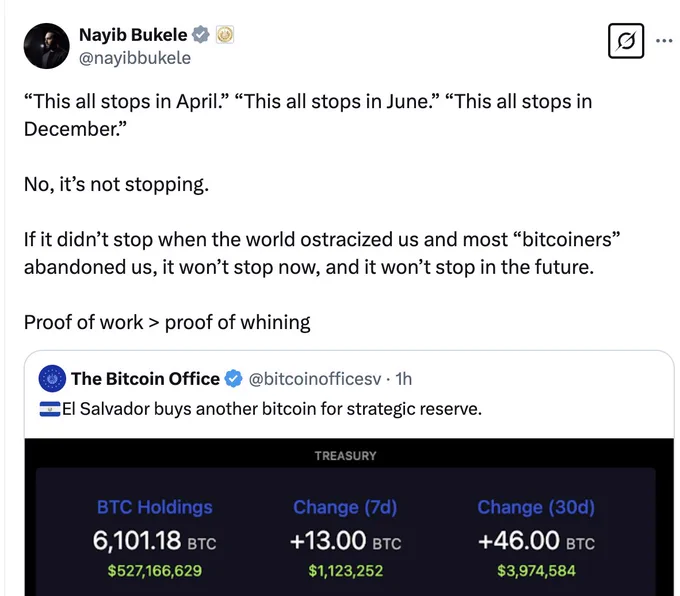This screenshot has height=596, width=680.
Task: Click The Bitcoin Office verified checkmark
Action: (x=233, y=379)
